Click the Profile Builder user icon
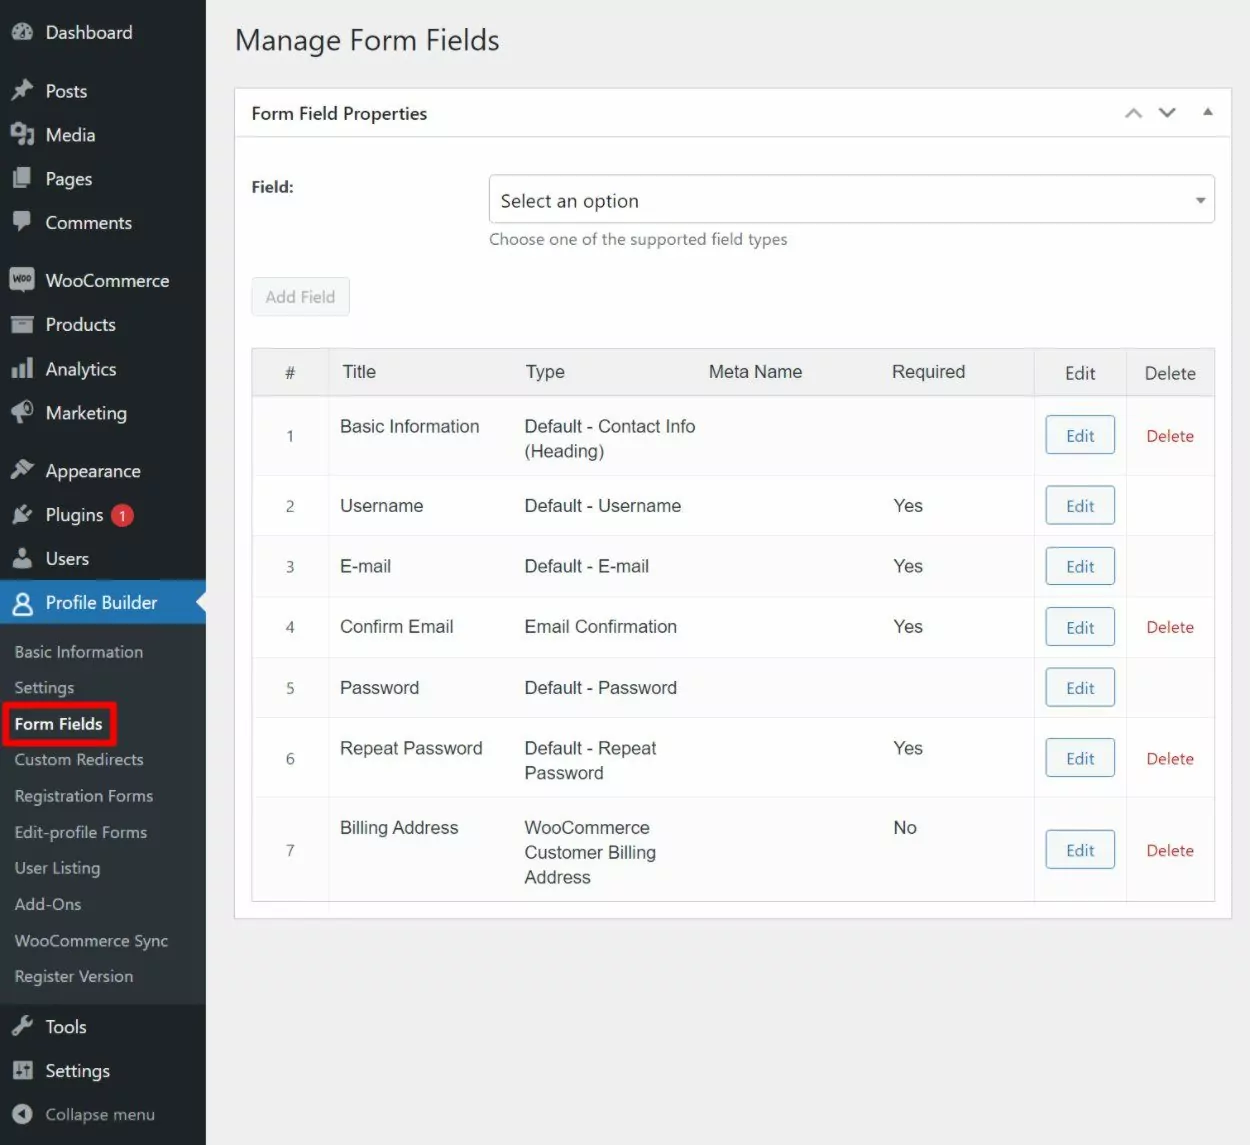The image size is (1250, 1145). pos(22,603)
